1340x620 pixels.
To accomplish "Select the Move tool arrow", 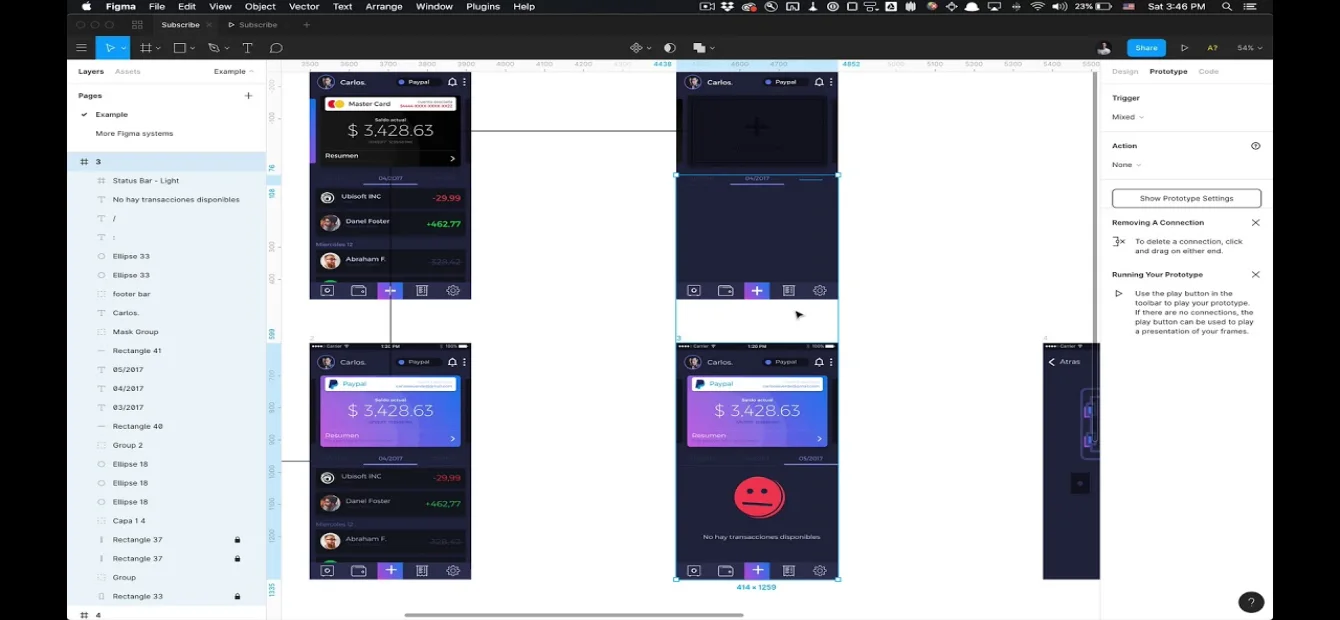I will tap(109, 48).
